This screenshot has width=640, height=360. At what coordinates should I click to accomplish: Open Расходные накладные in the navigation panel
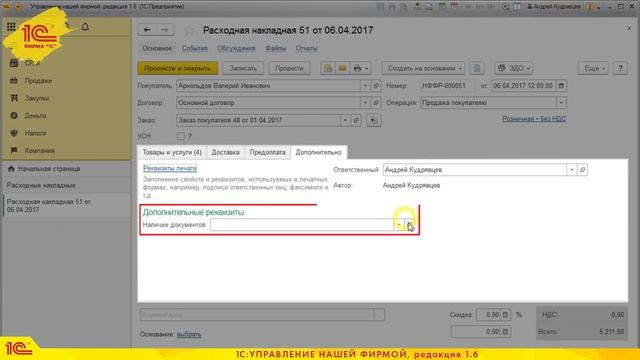tap(41, 185)
